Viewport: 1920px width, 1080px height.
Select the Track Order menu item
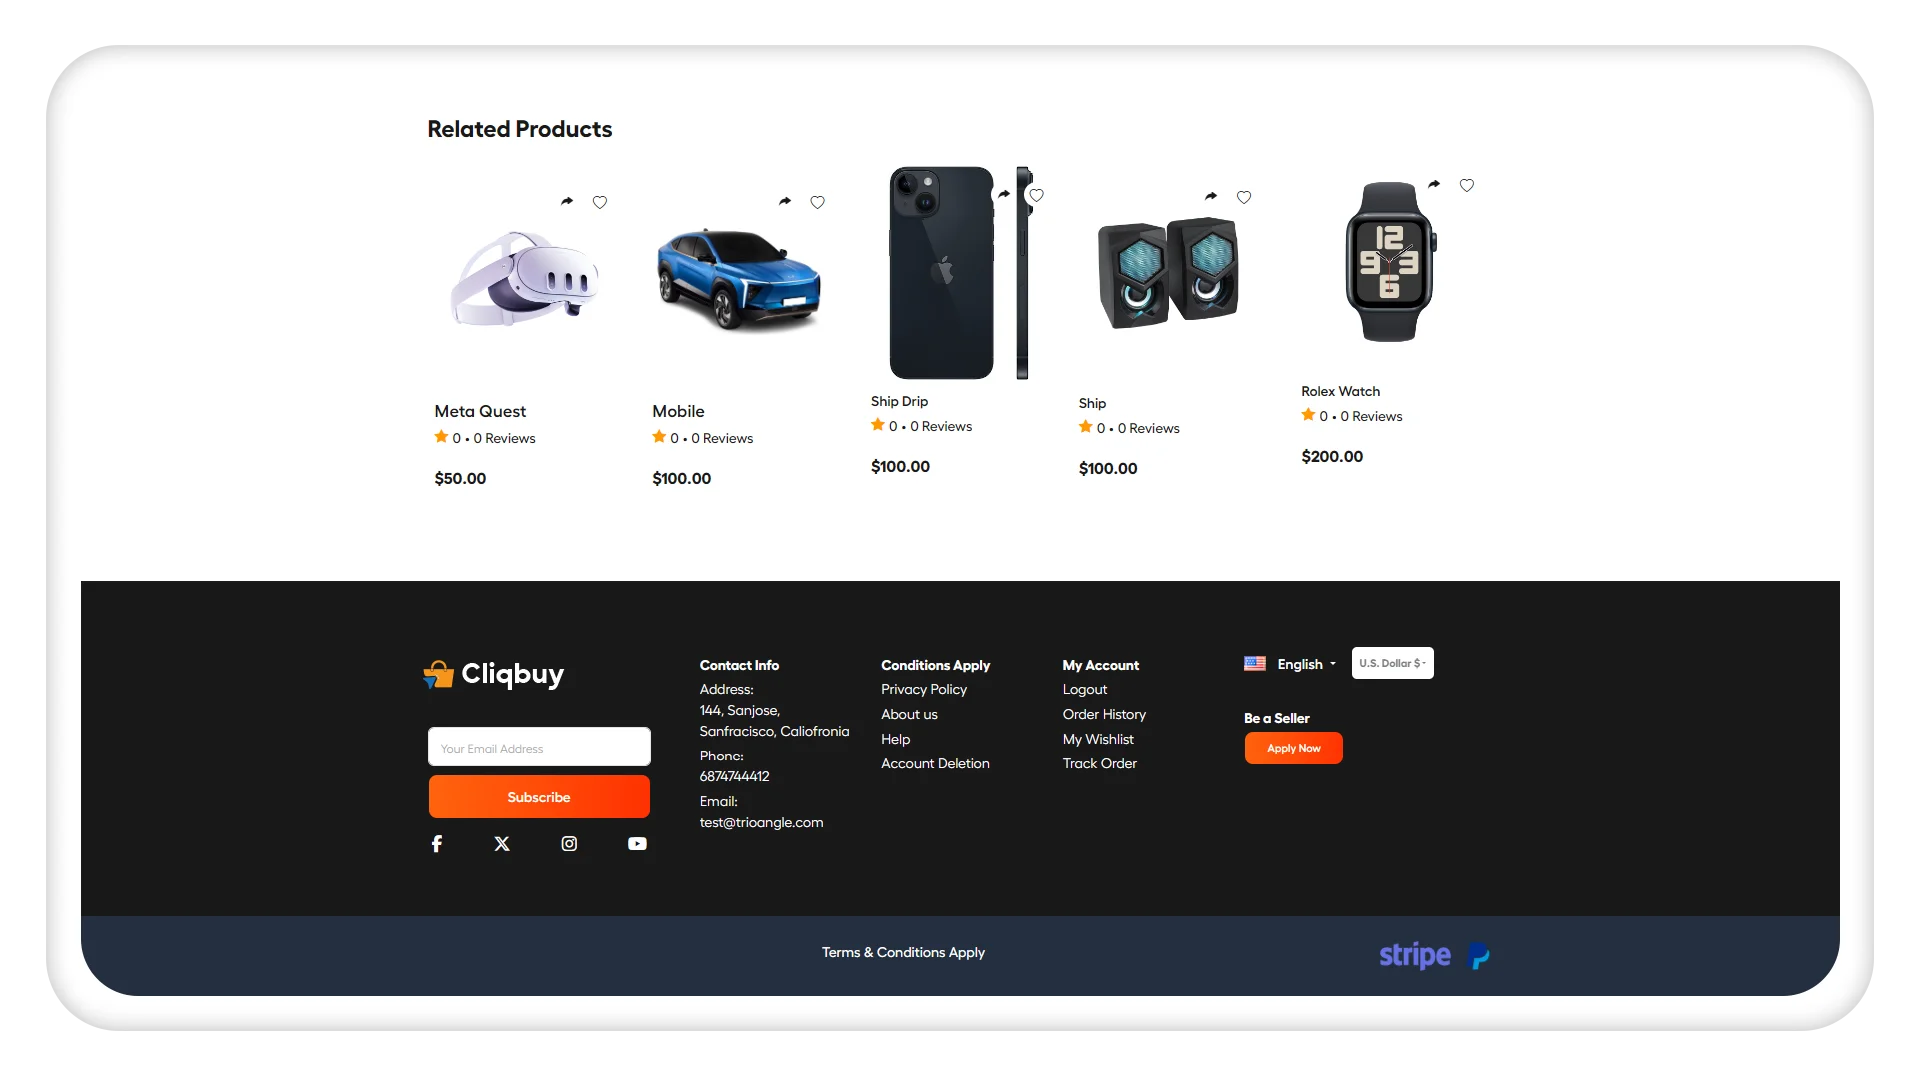click(1098, 762)
